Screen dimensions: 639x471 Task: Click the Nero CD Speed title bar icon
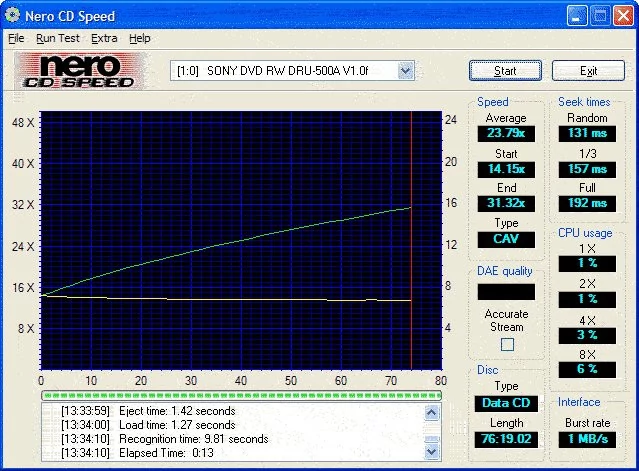click(12, 15)
